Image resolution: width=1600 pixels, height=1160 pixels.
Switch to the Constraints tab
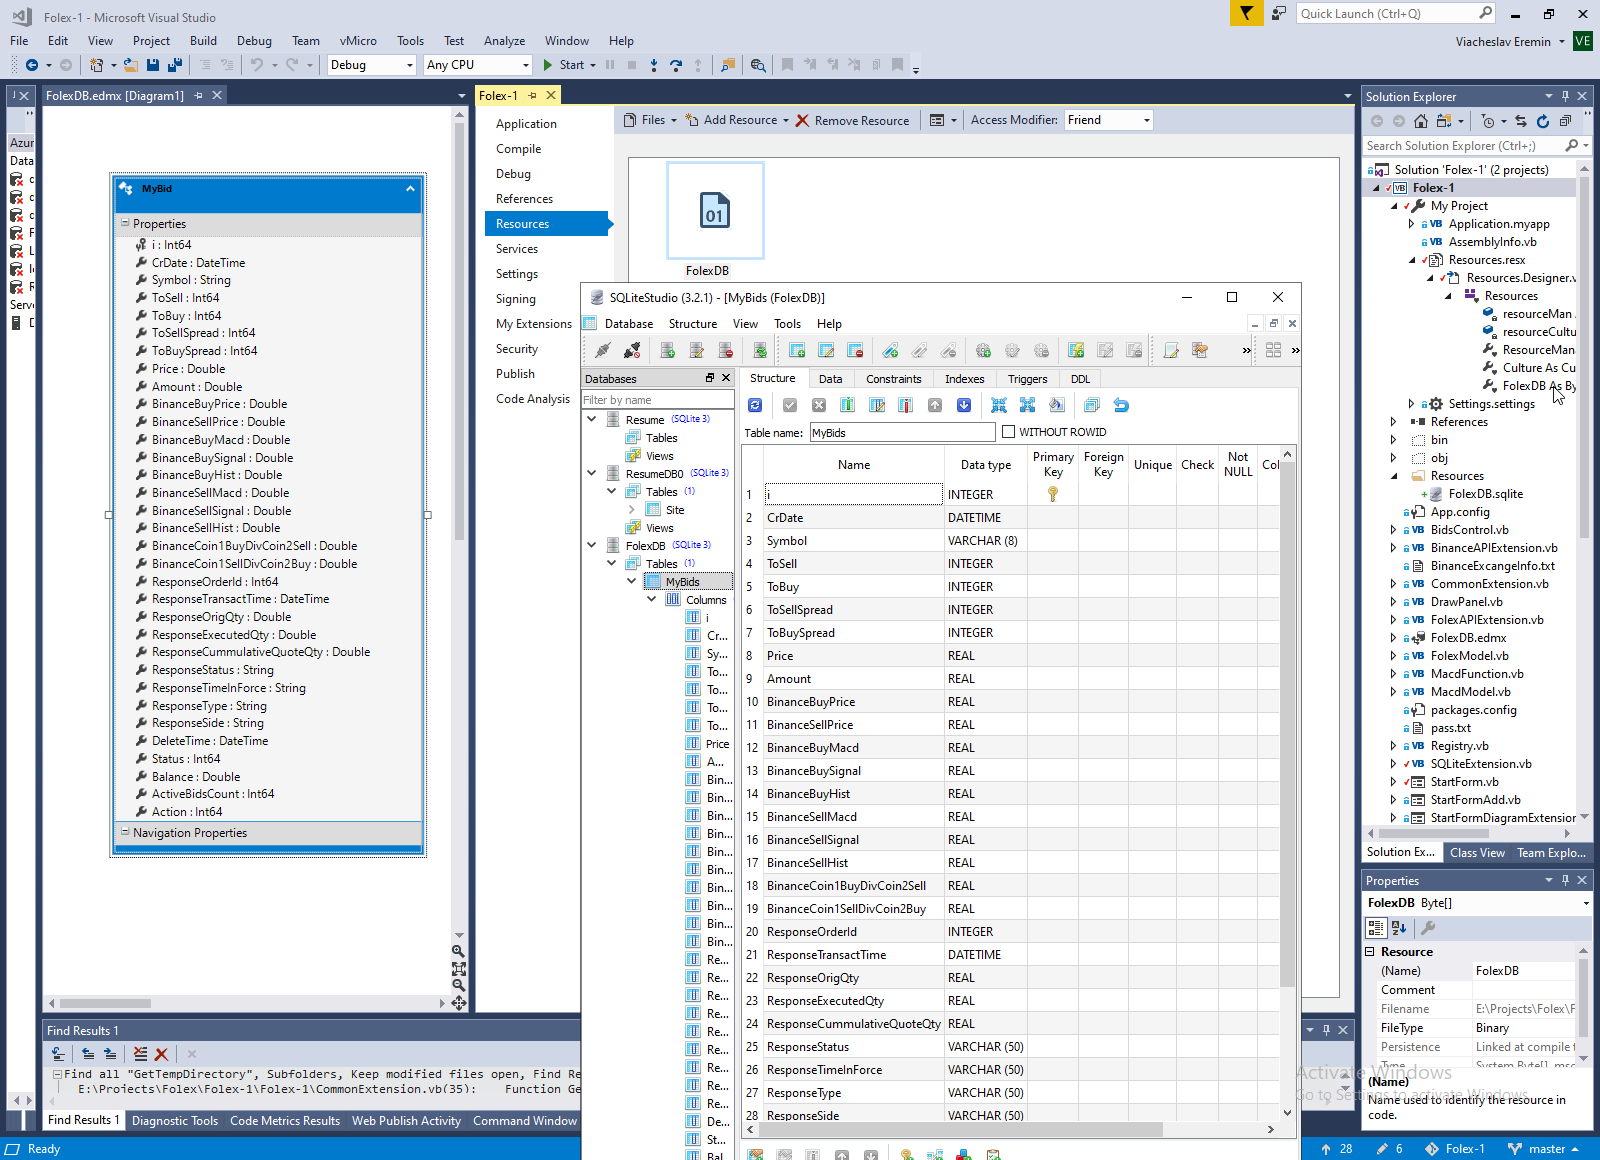(893, 379)
